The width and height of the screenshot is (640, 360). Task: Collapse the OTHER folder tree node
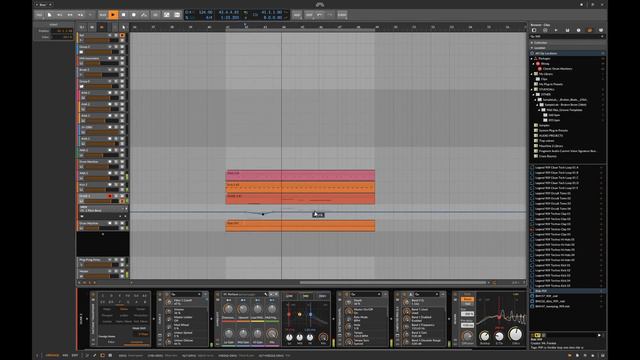[x=534, y=94]
